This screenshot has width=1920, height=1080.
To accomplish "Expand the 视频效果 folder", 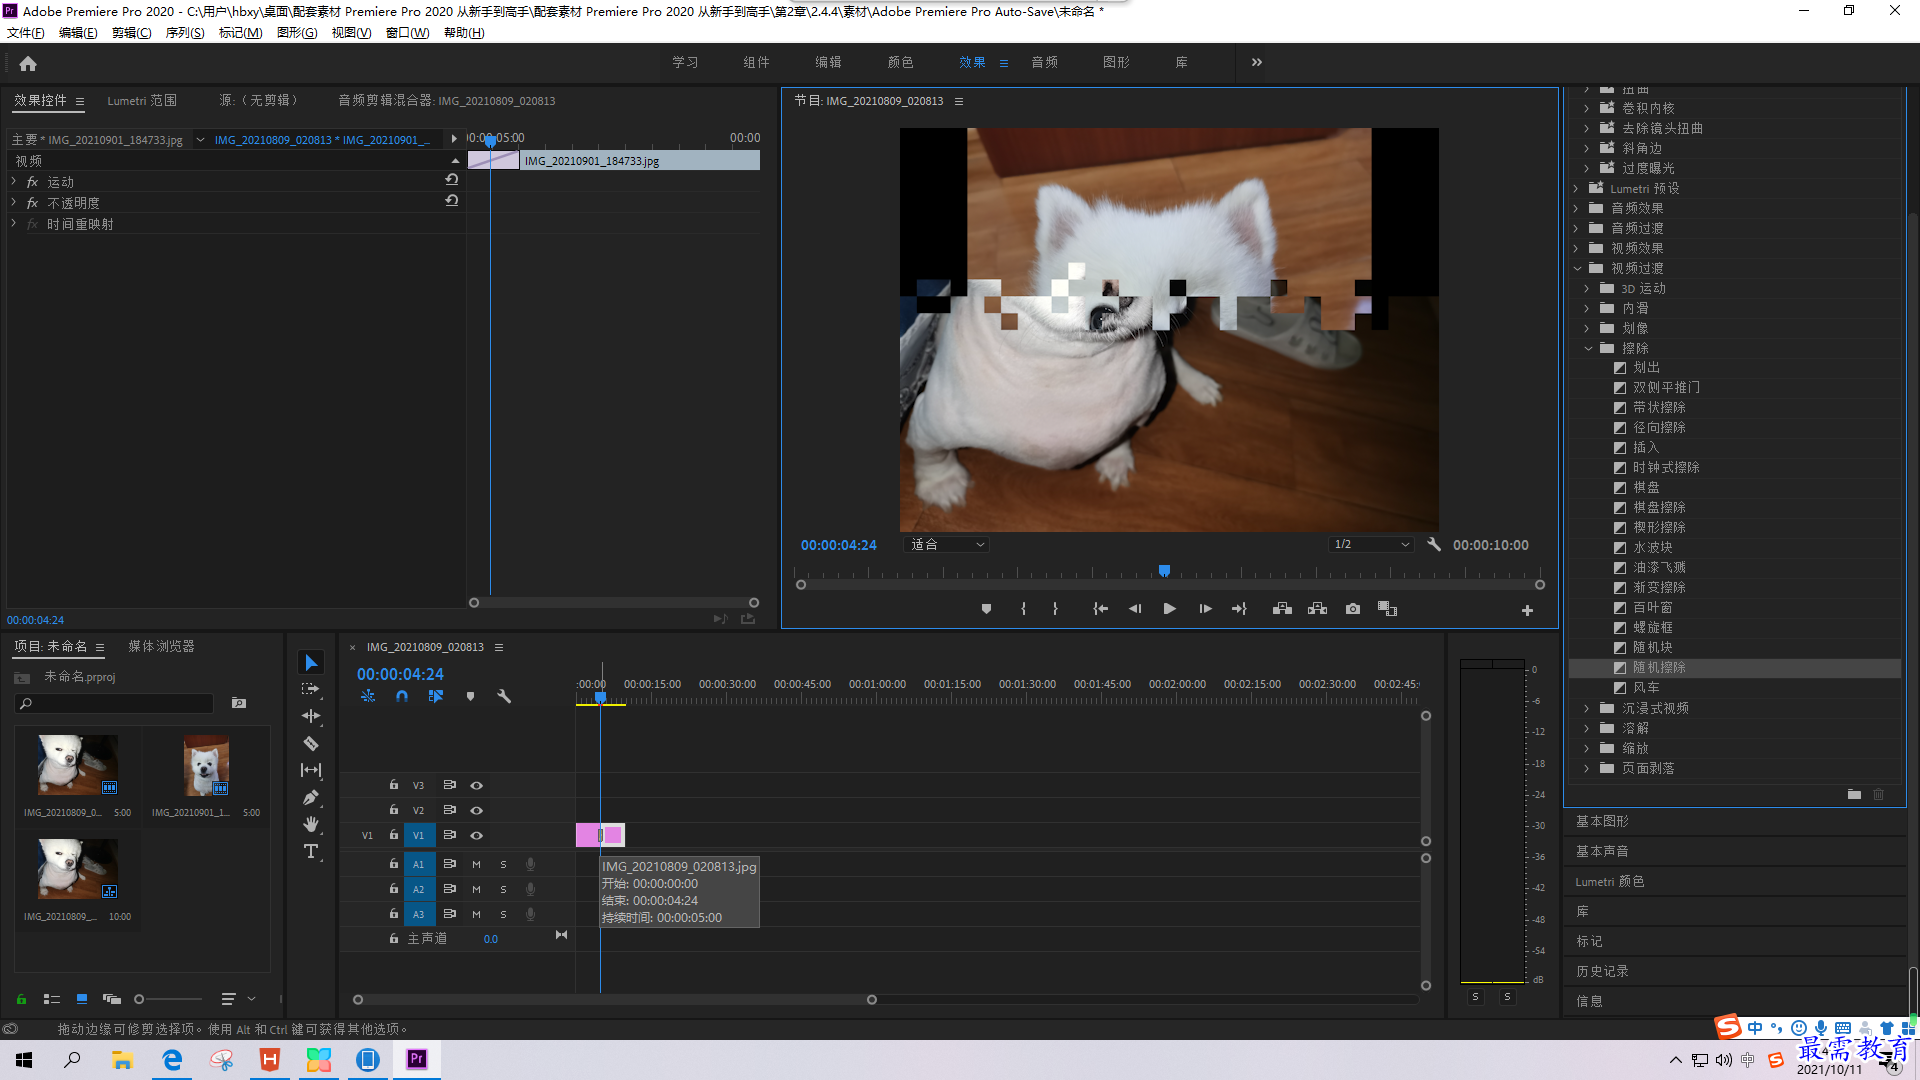I will (x=1576, y=248).
